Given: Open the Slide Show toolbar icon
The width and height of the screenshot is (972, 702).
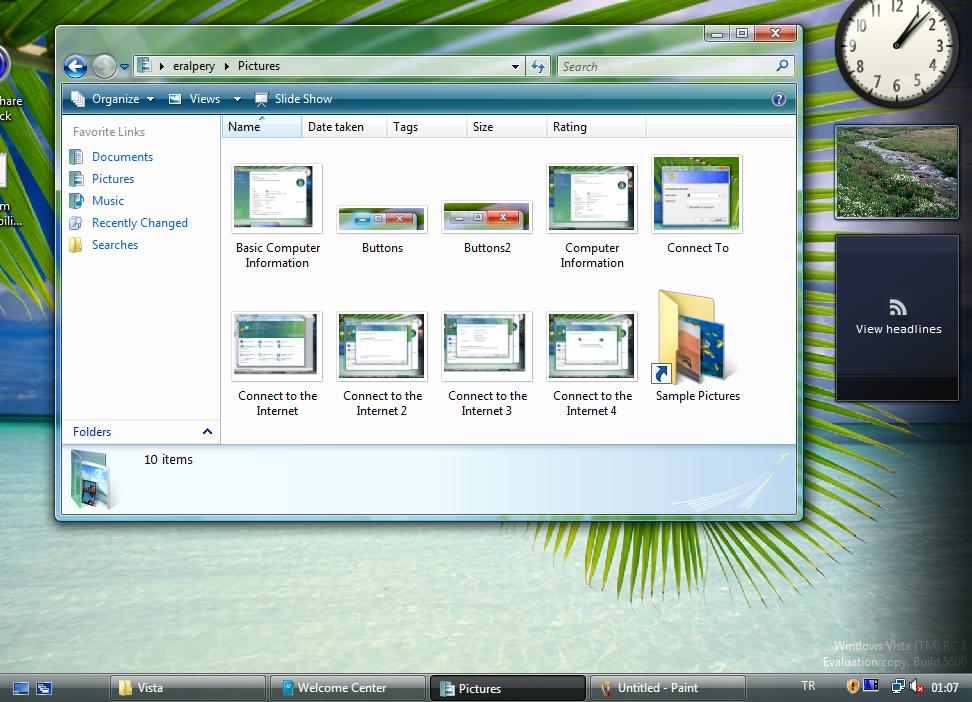Looking at the screenshot, I should 293,98.
